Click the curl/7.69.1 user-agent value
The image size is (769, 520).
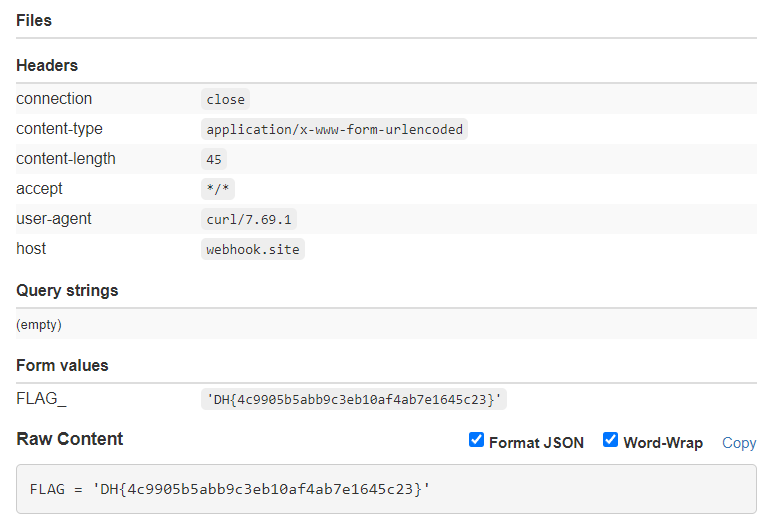coord(249,219)
